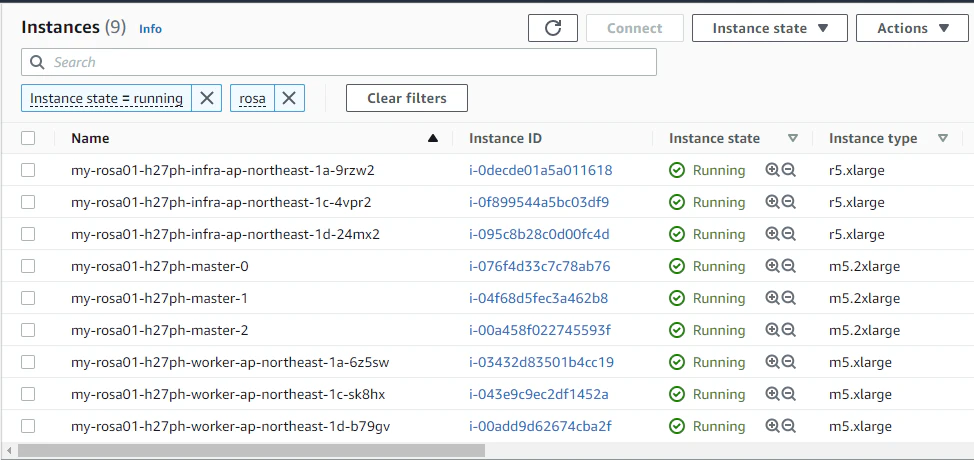Remove the rosa filter chip
Viewport: 974px width, 460px height.
tap(289, 98)
